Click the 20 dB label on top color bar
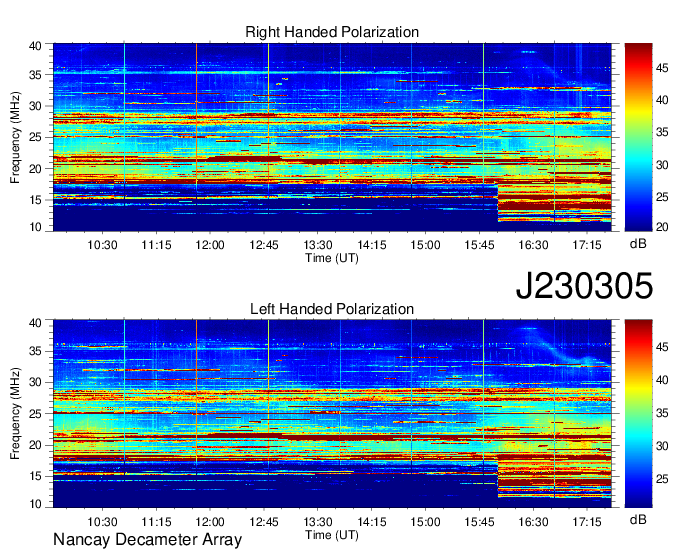 (x=662, y=227)
